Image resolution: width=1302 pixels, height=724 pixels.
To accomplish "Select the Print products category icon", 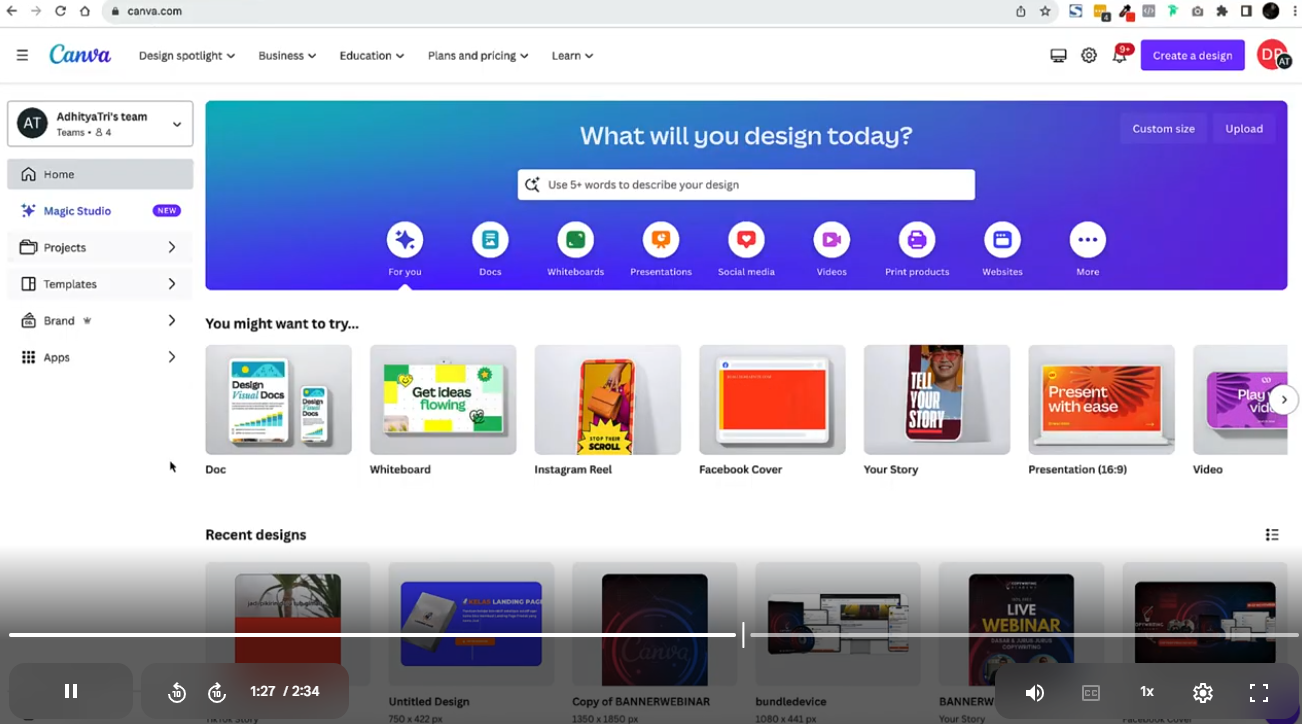I will (917, 240).
